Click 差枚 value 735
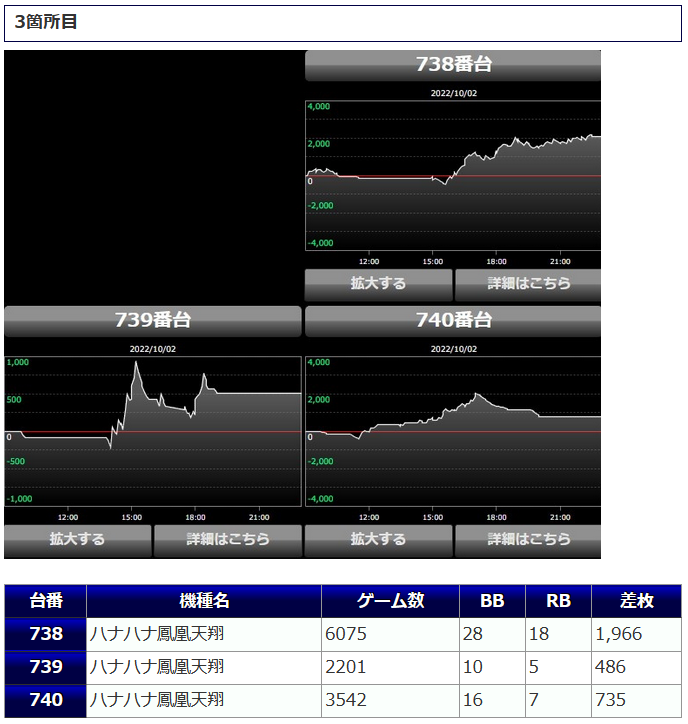The width and height of the screenshot is (688, 724). (x=610, y=700)
